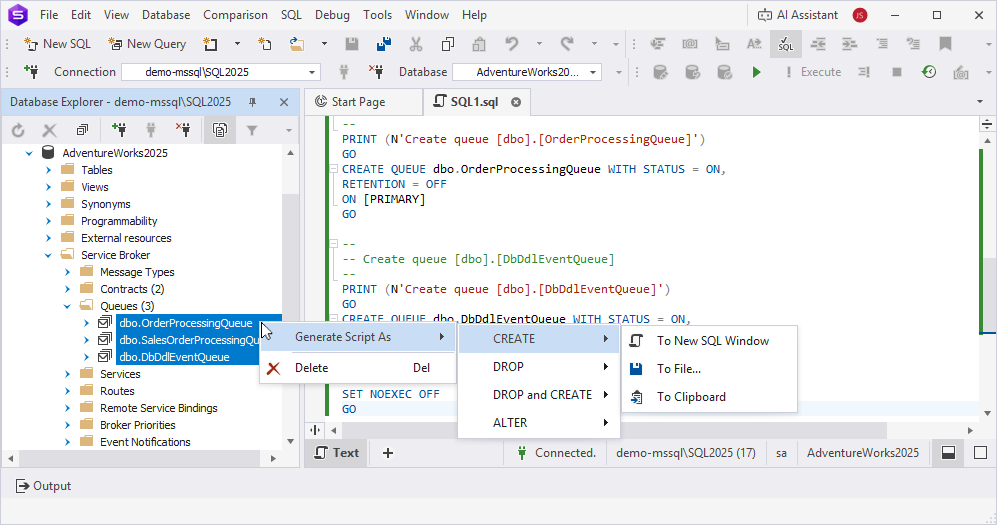Image resolution: width=997 pixels, height=525 pixels.
Task: Click the Refresh icon in Database Explorer
Action: coord(18,130)
